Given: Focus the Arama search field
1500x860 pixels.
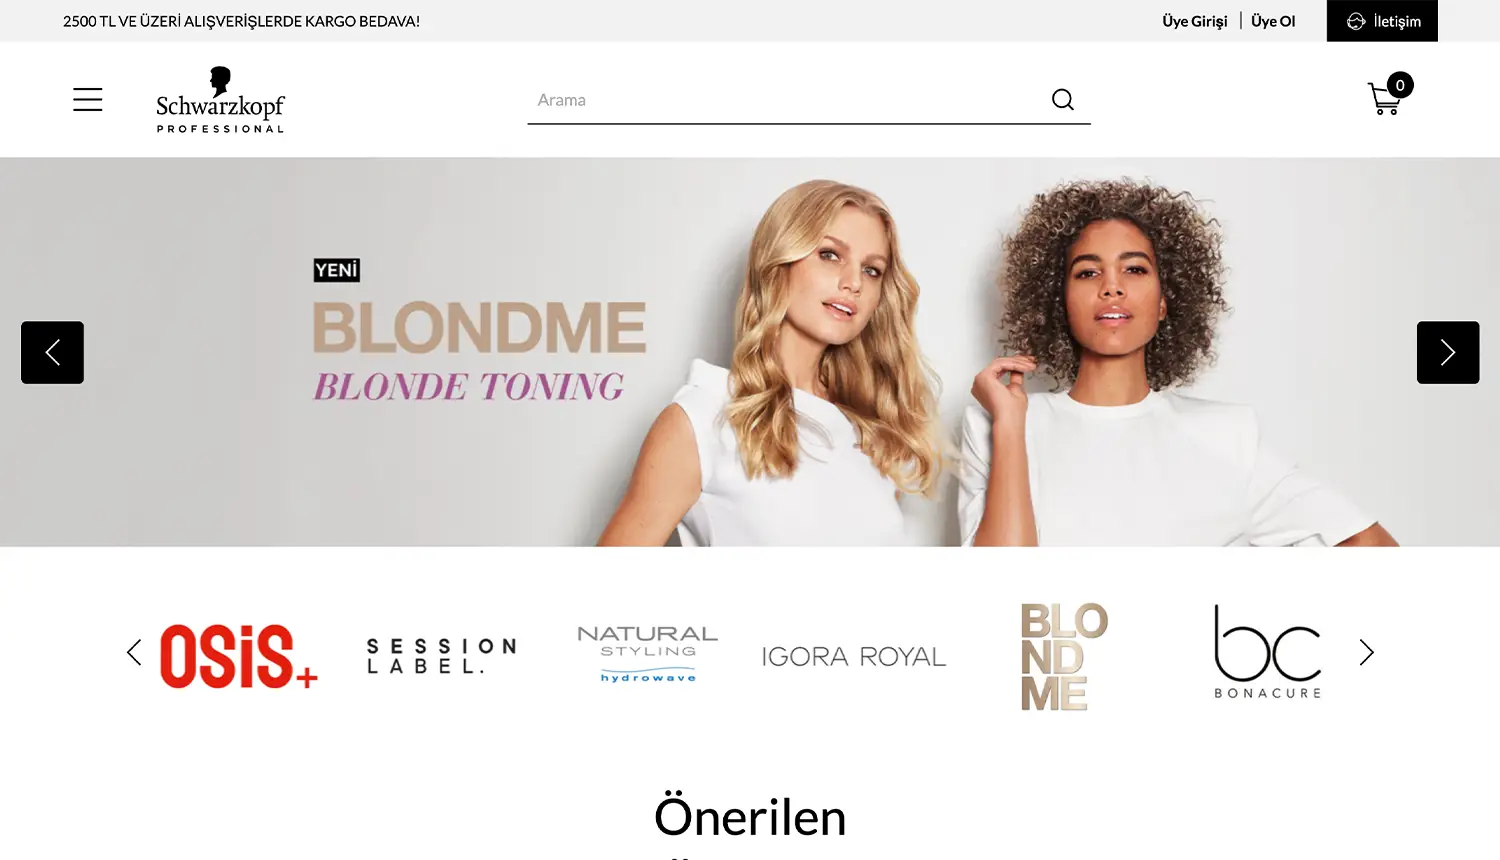Looking at the screenshot, I should [790, 100].
